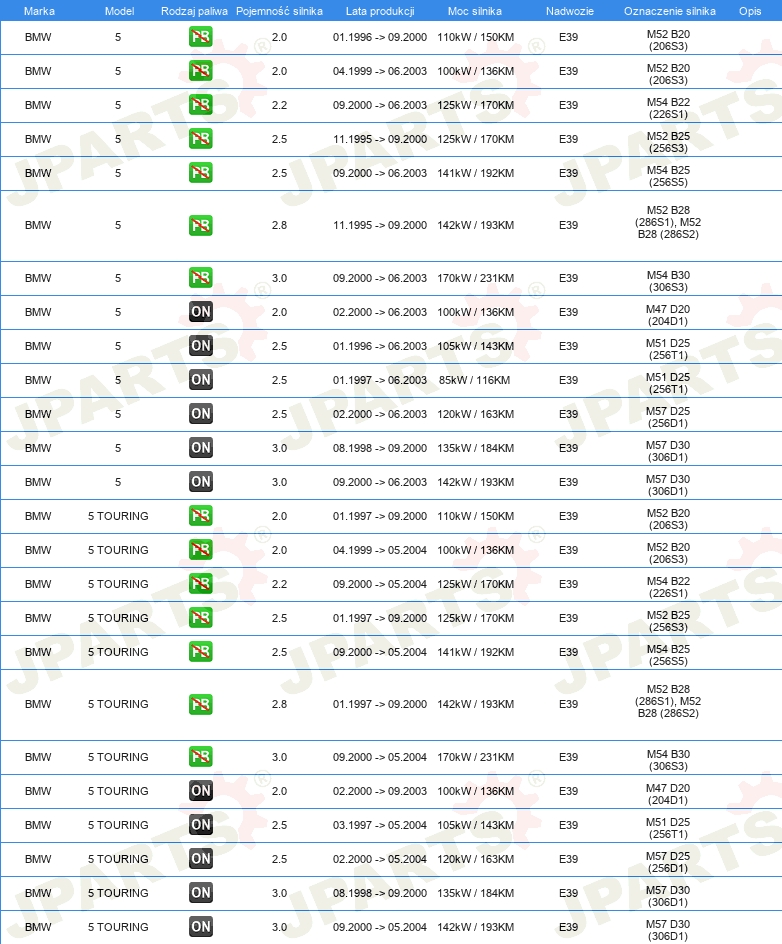Select M54 B22 (226S1) in 09.2000 -> 06.2003 row

coord(668,108)
